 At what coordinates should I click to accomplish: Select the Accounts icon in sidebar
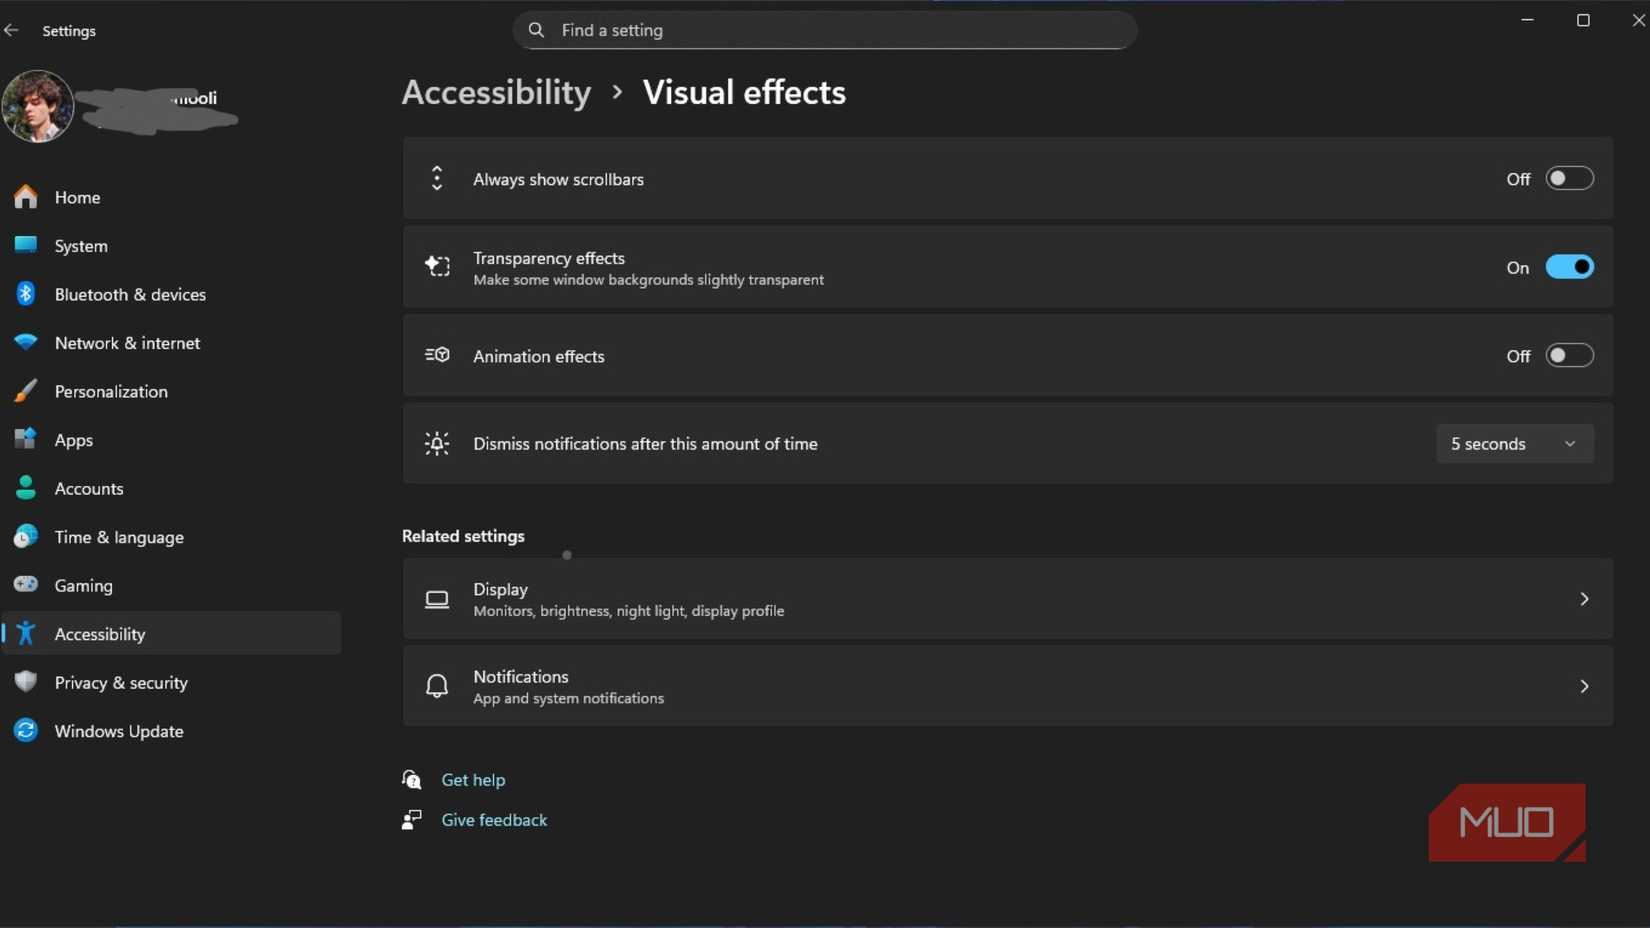25,488
